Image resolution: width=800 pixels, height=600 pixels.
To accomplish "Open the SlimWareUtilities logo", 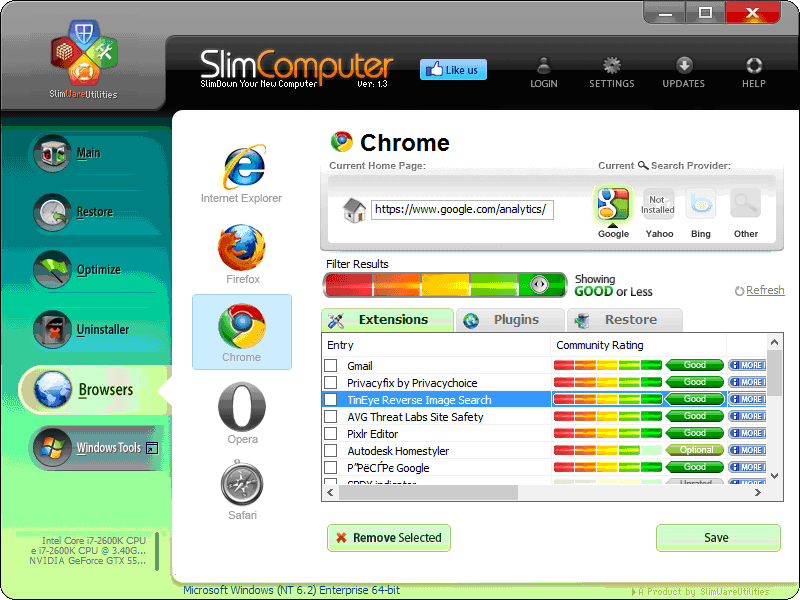I will click(84, 59).
